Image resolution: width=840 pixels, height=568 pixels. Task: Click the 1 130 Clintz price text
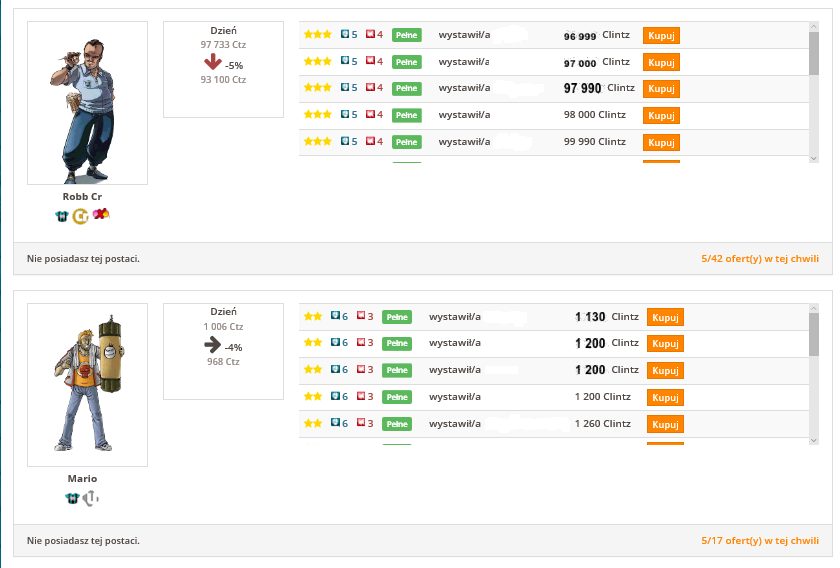pyautogui.click(x=606, y=317)
